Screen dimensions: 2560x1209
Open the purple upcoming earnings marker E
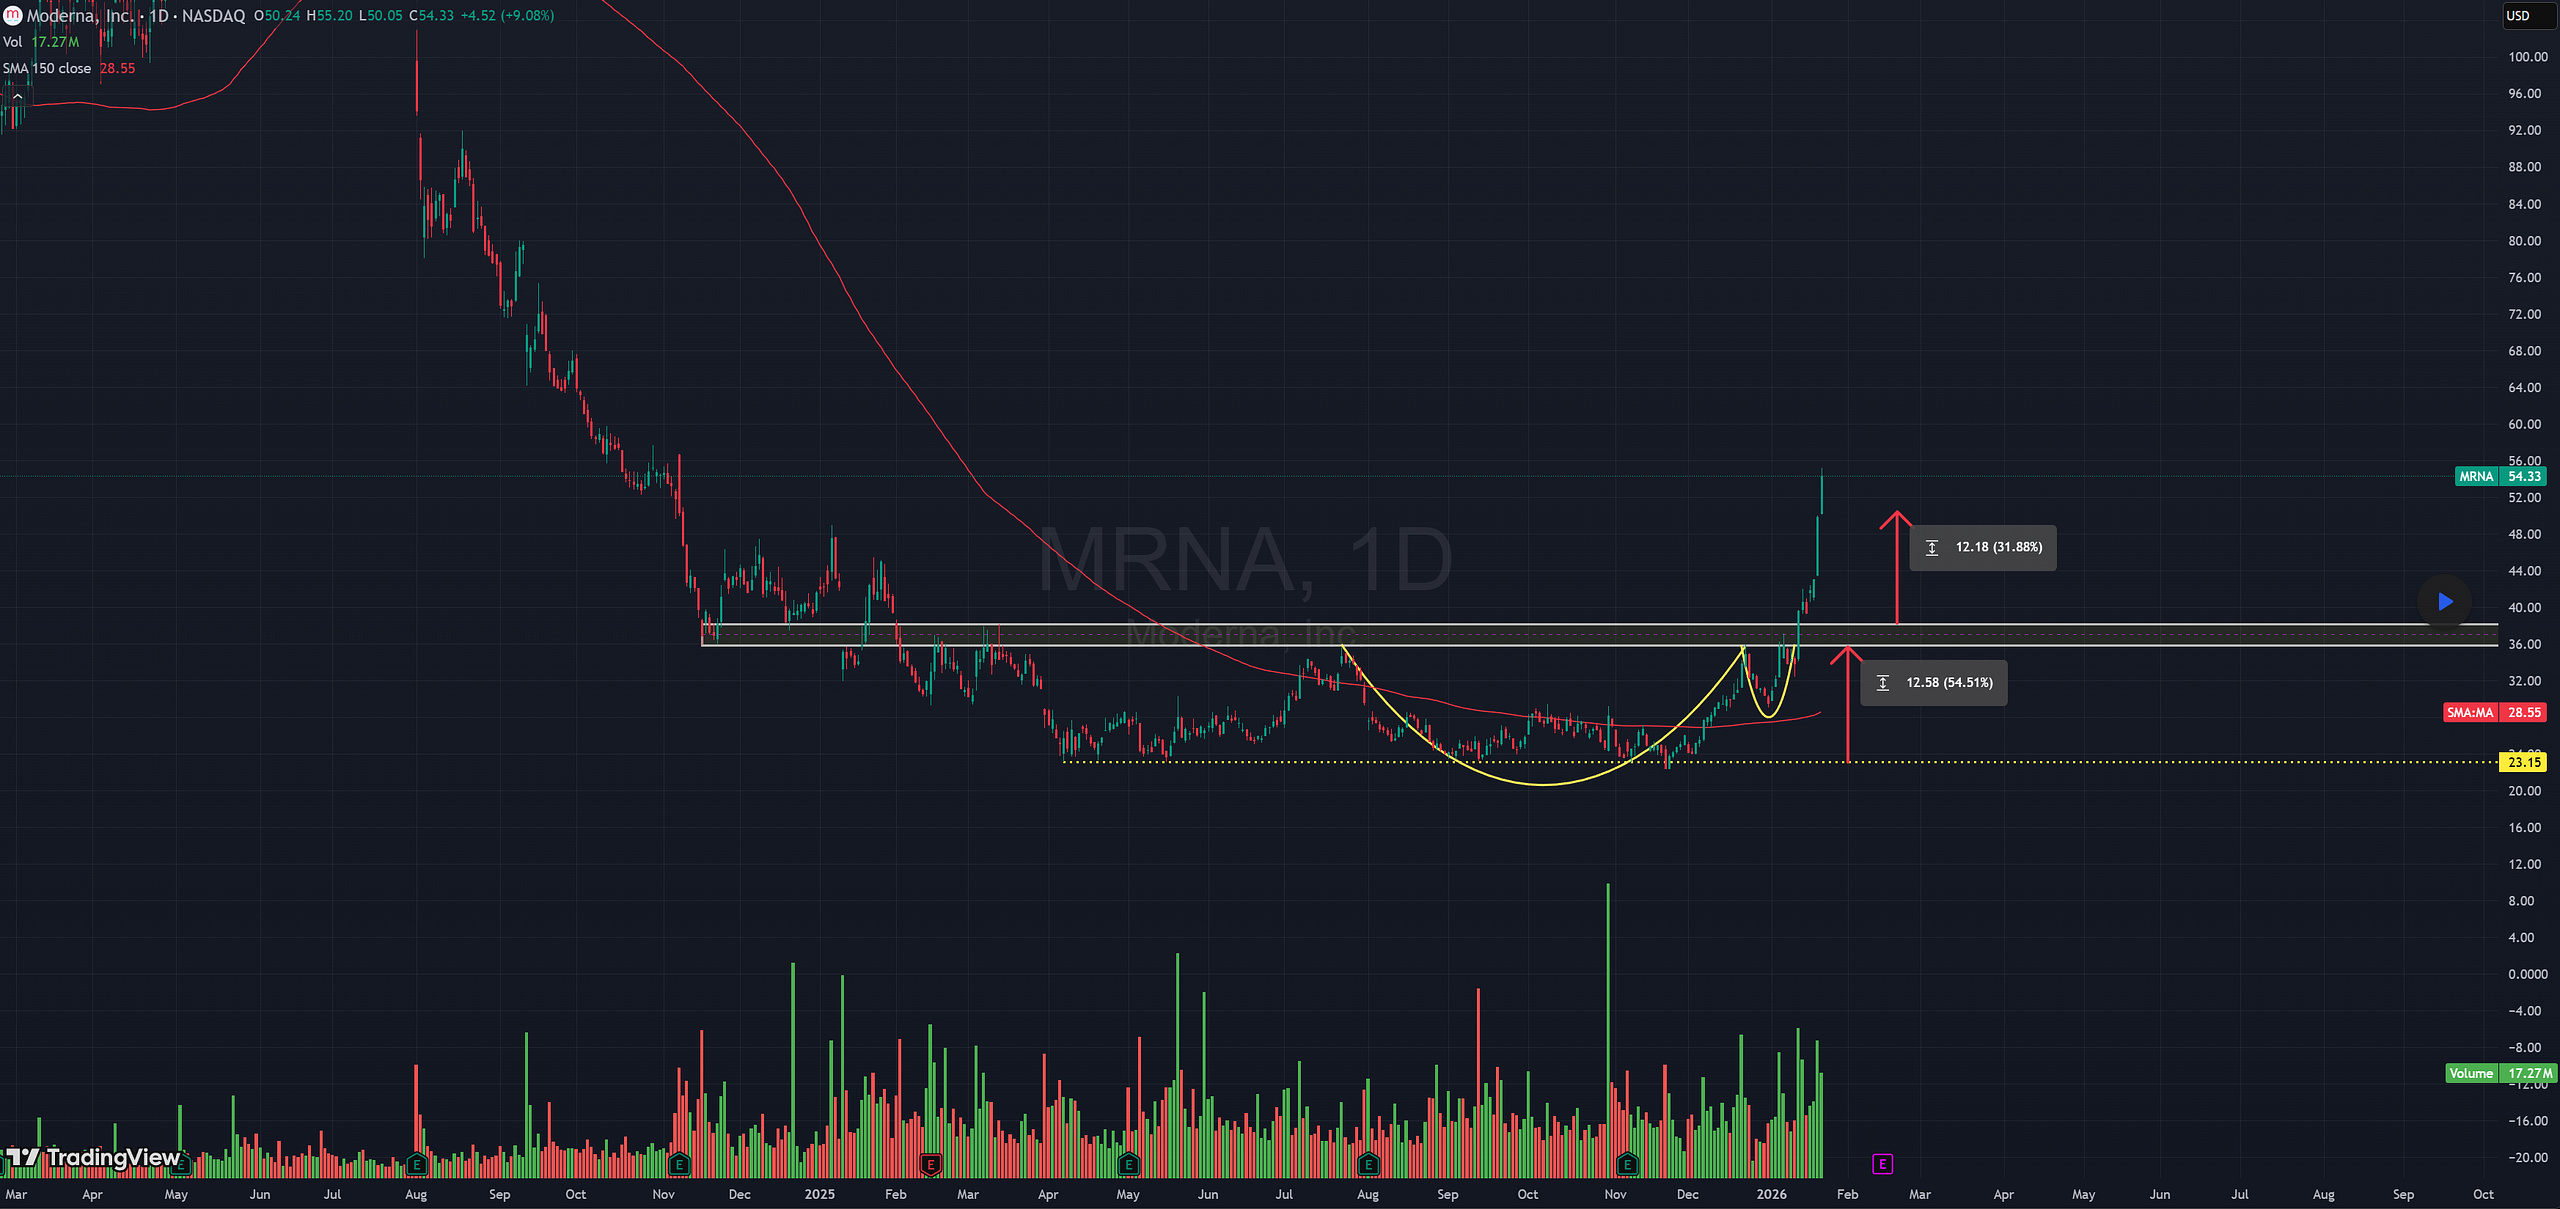click(1883, 1164)
